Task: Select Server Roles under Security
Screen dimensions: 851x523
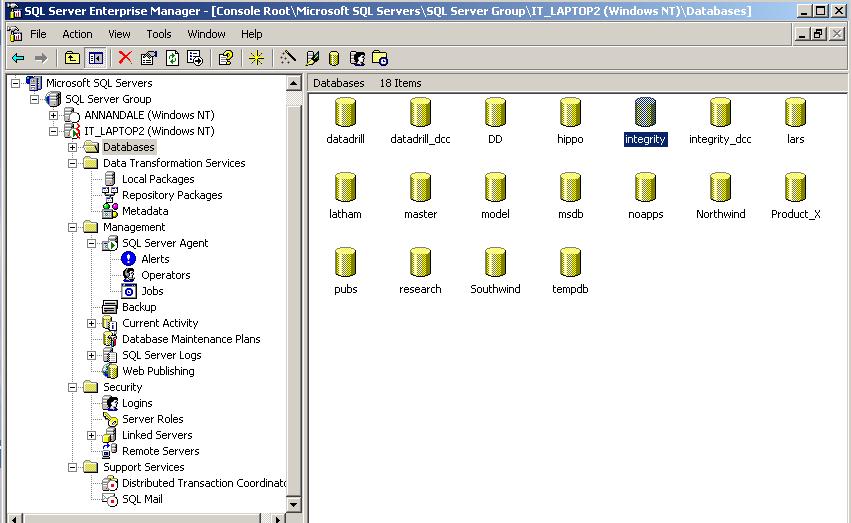Action: (x=153, y=419)
